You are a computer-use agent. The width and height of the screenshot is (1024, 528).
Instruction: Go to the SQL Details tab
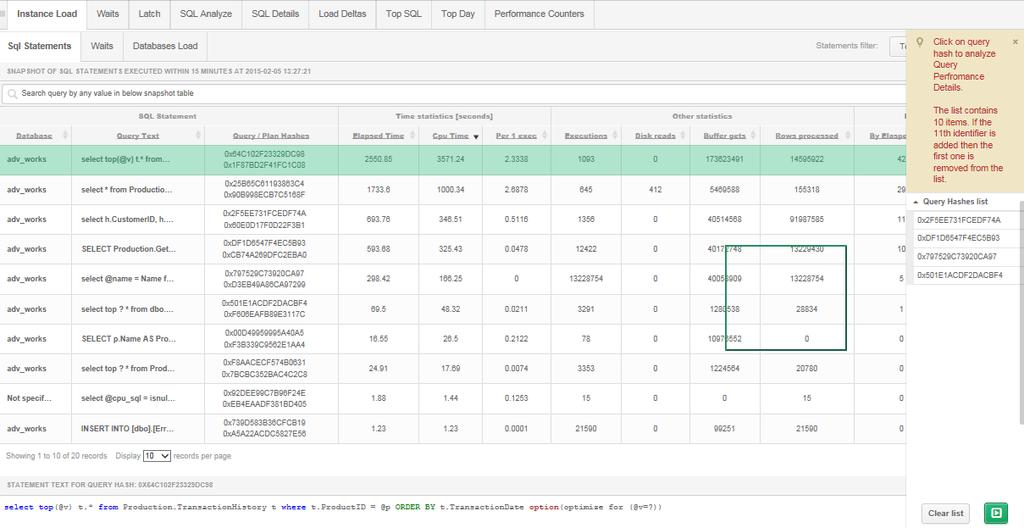point(275,14)
